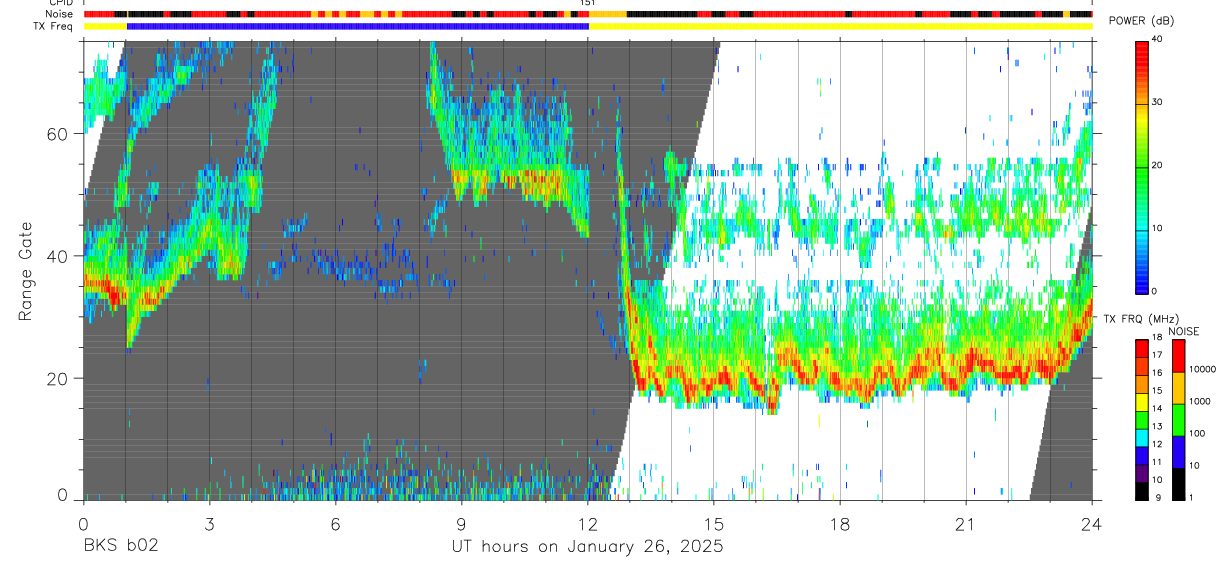Select the 'NOISE' legend title
Screen dimensions: 1228x567
[1185, 331]
